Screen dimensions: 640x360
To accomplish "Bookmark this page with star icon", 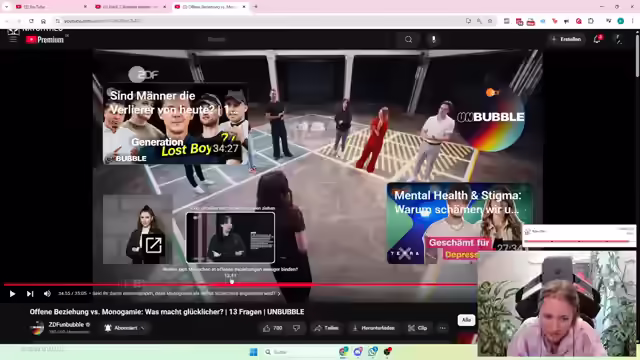I will click(x=490, y=21).
